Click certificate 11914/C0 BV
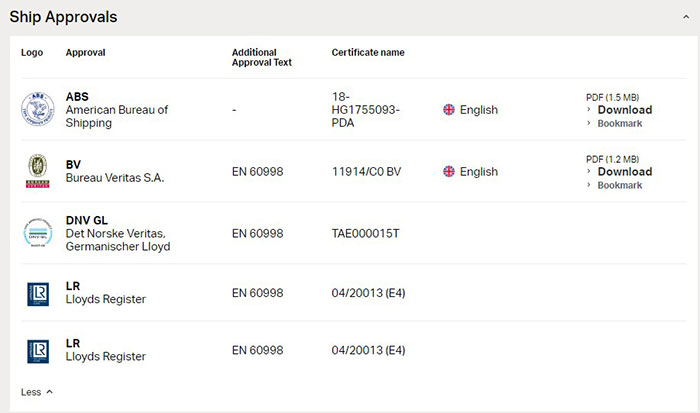 pyautogui.click(x=366, y=171)
